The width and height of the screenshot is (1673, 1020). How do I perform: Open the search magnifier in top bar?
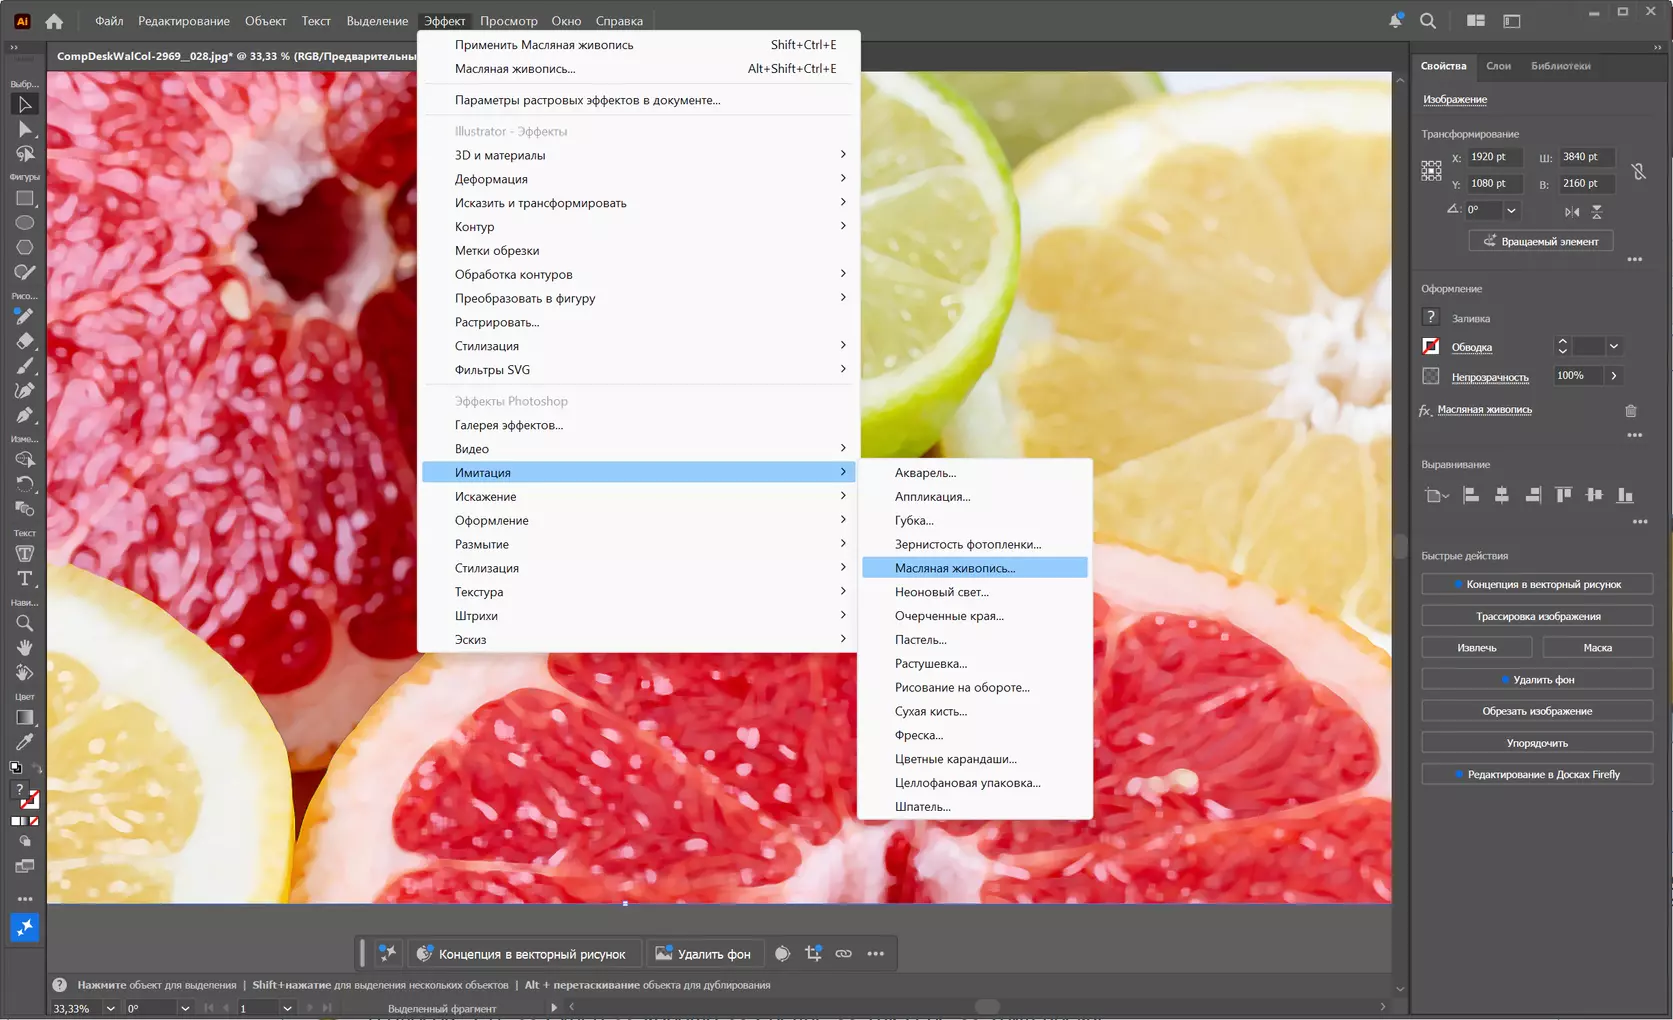click(x=1428, y=21)
